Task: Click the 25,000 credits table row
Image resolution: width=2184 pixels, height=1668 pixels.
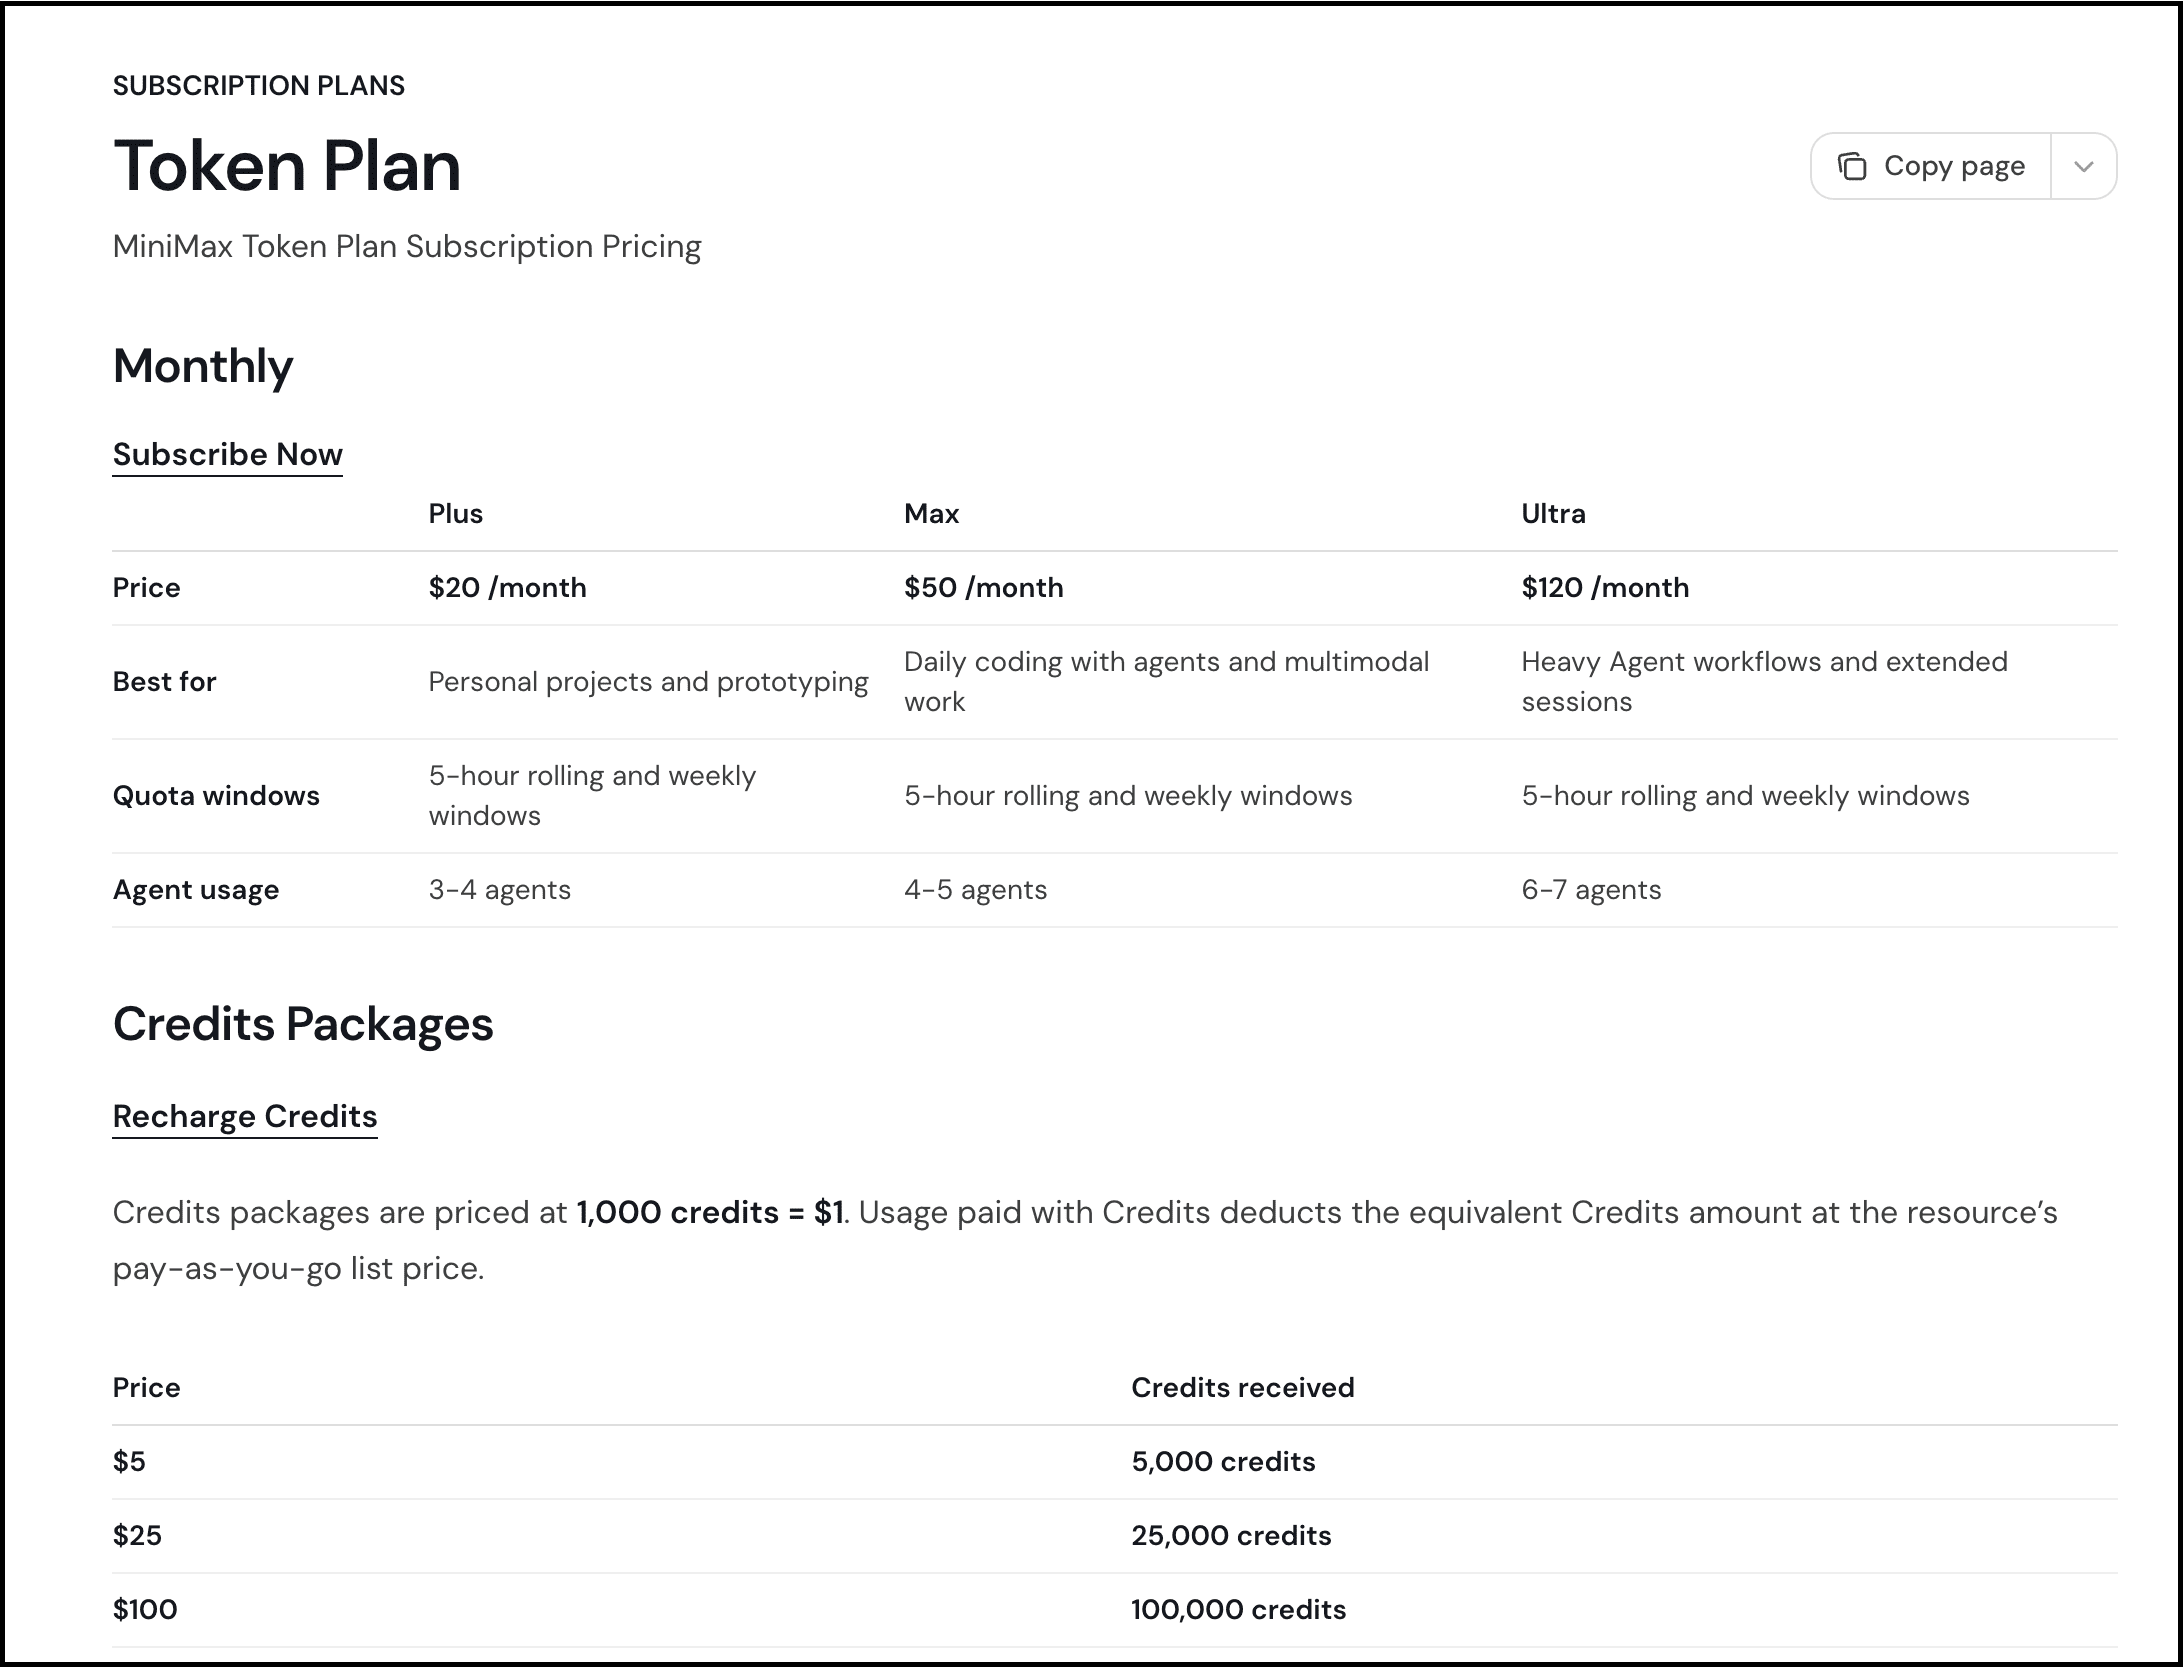Action: [1115, 1536]
